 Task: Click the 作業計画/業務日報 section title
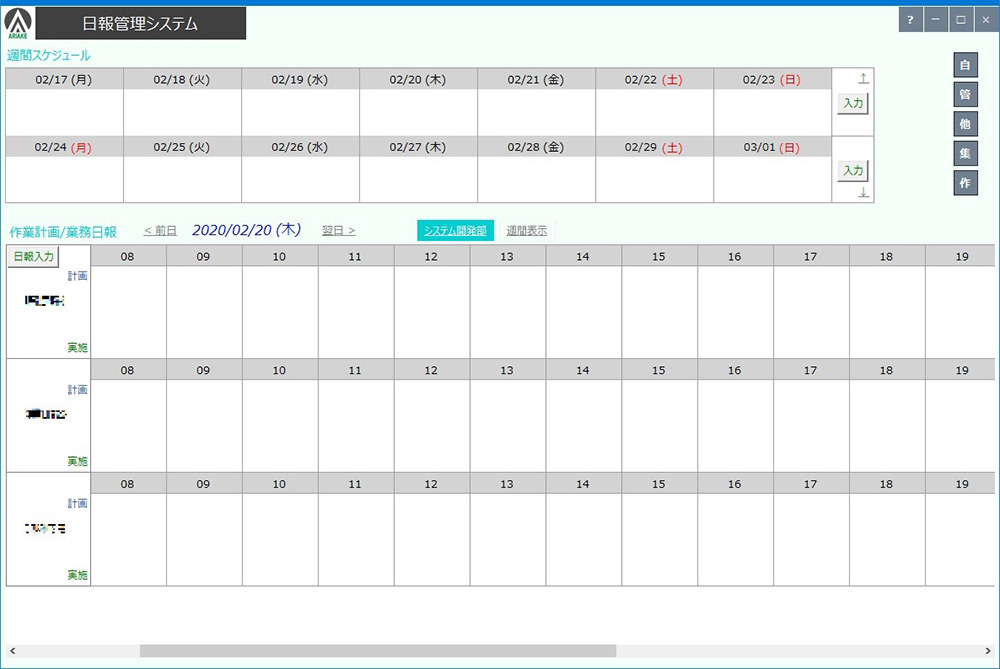pos(63,232)
